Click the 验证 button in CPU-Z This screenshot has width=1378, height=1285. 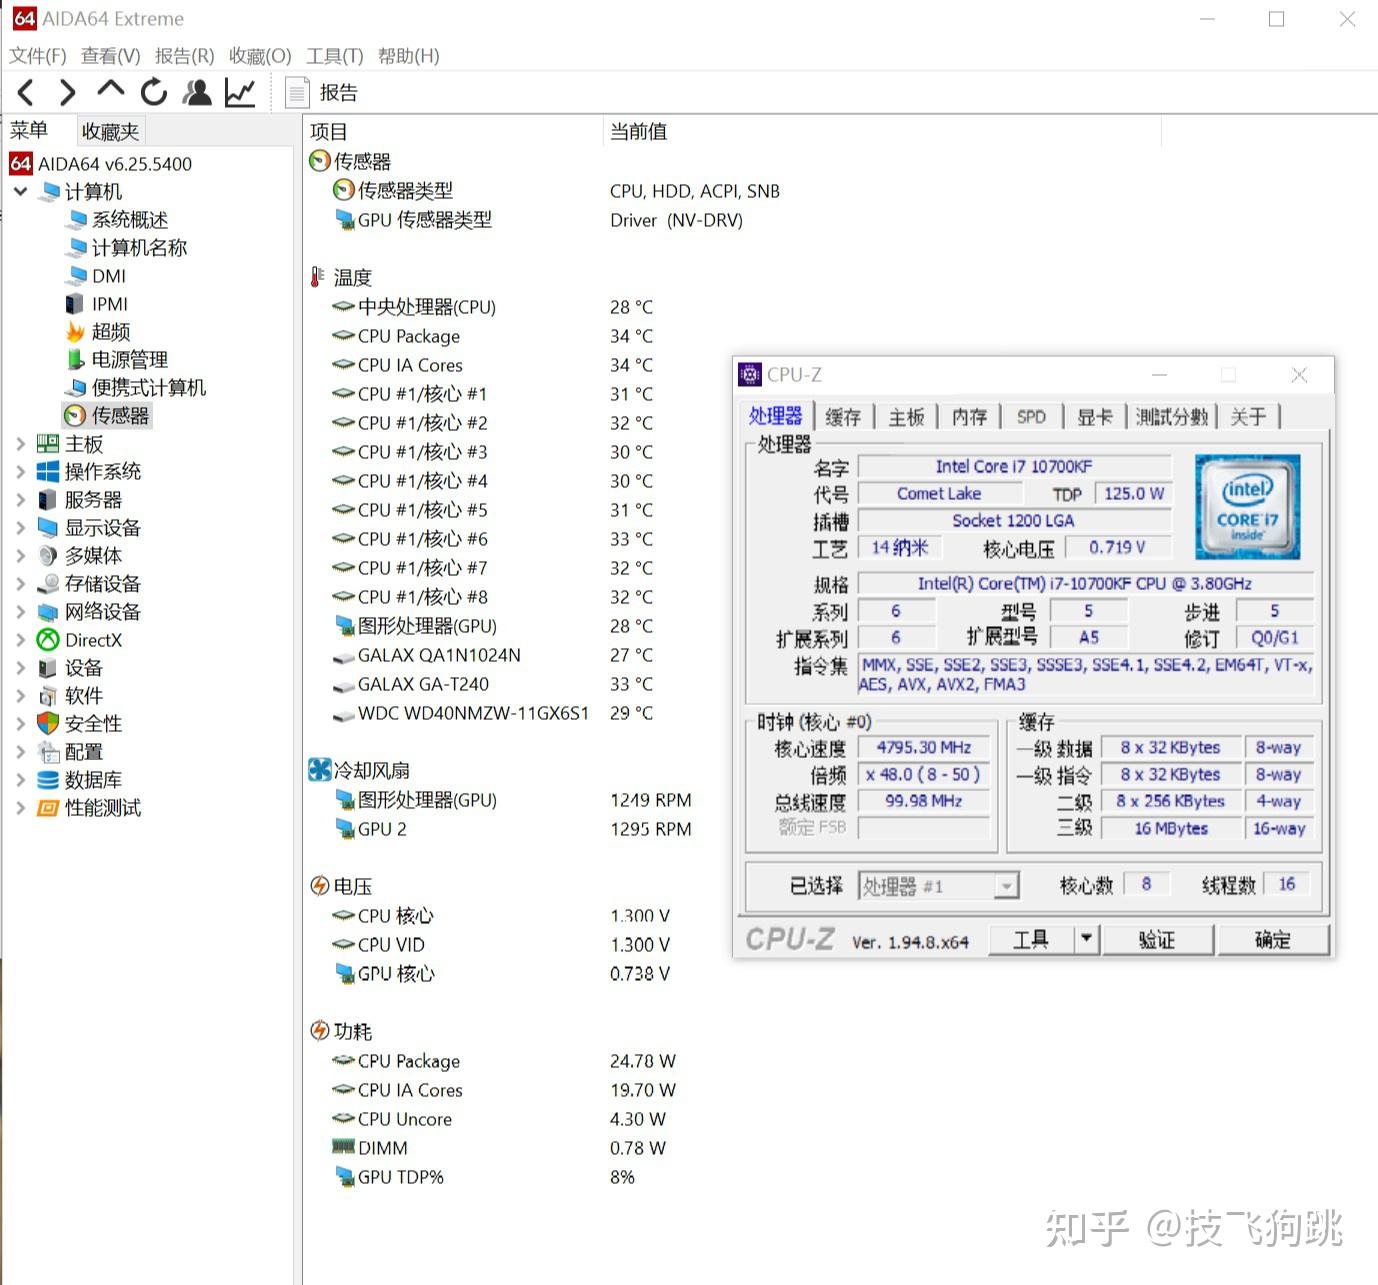[x=1157, y=939]
